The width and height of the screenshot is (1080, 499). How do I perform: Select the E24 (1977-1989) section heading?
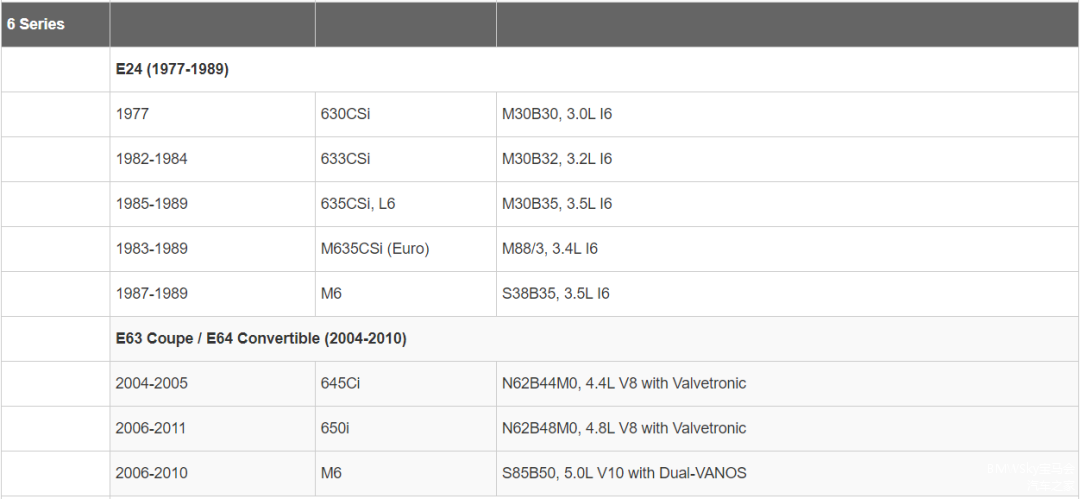point(172,69)
